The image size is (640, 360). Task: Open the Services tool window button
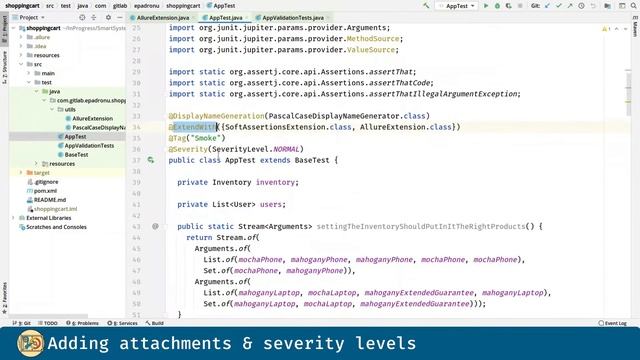[122, 323]
